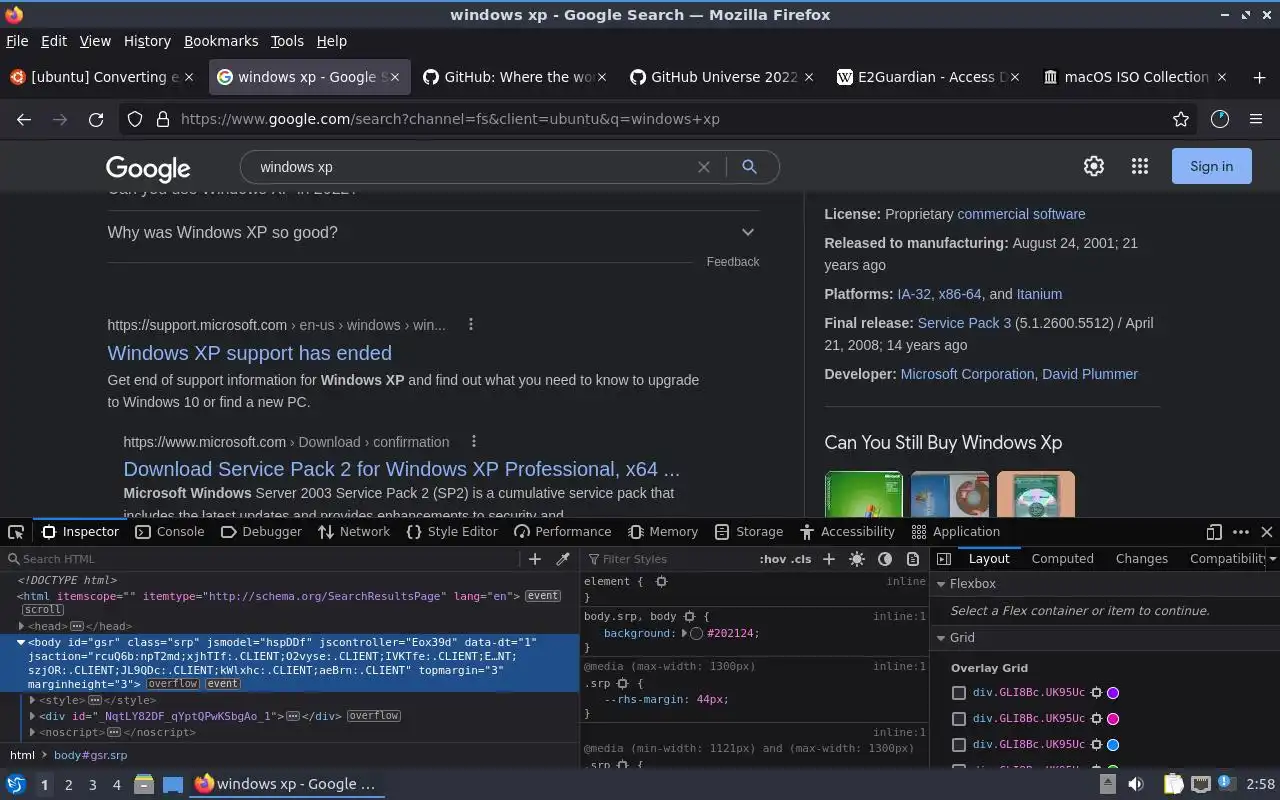The width and height of the screenshot is (1280, 800).
Task: Toggle light color scheme simulation sun icon
Action: [857, 559]
